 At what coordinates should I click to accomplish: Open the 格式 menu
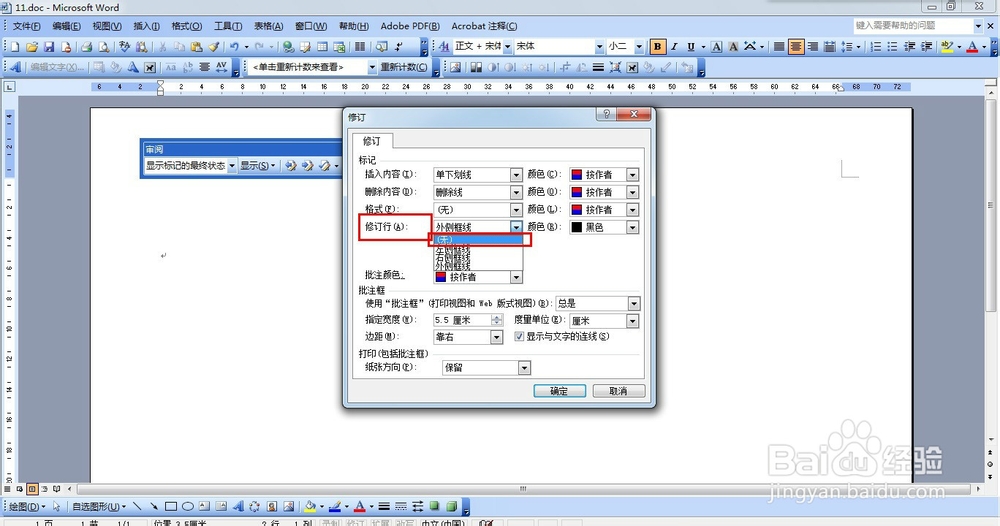click(x=186, y=26)
